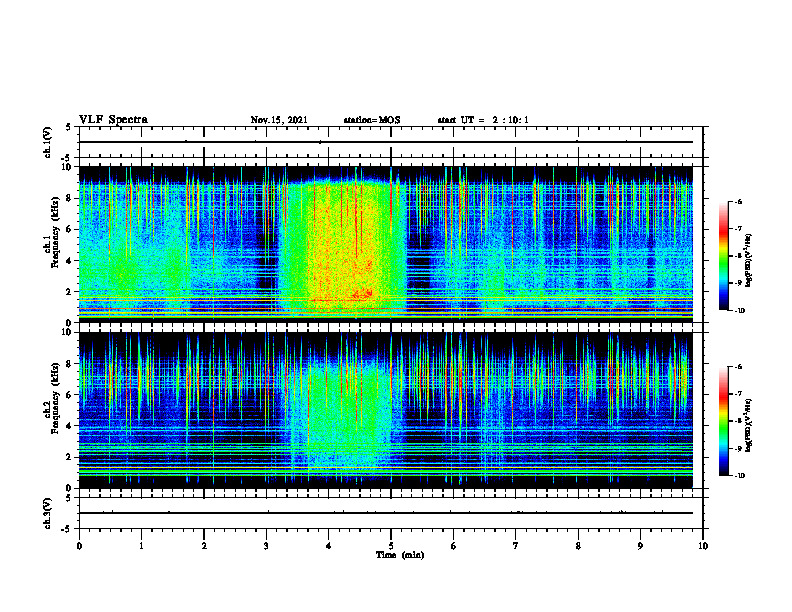
Task: Click the "6" kHz tick of ch.2 spectrogram
Action: [70, 395]
